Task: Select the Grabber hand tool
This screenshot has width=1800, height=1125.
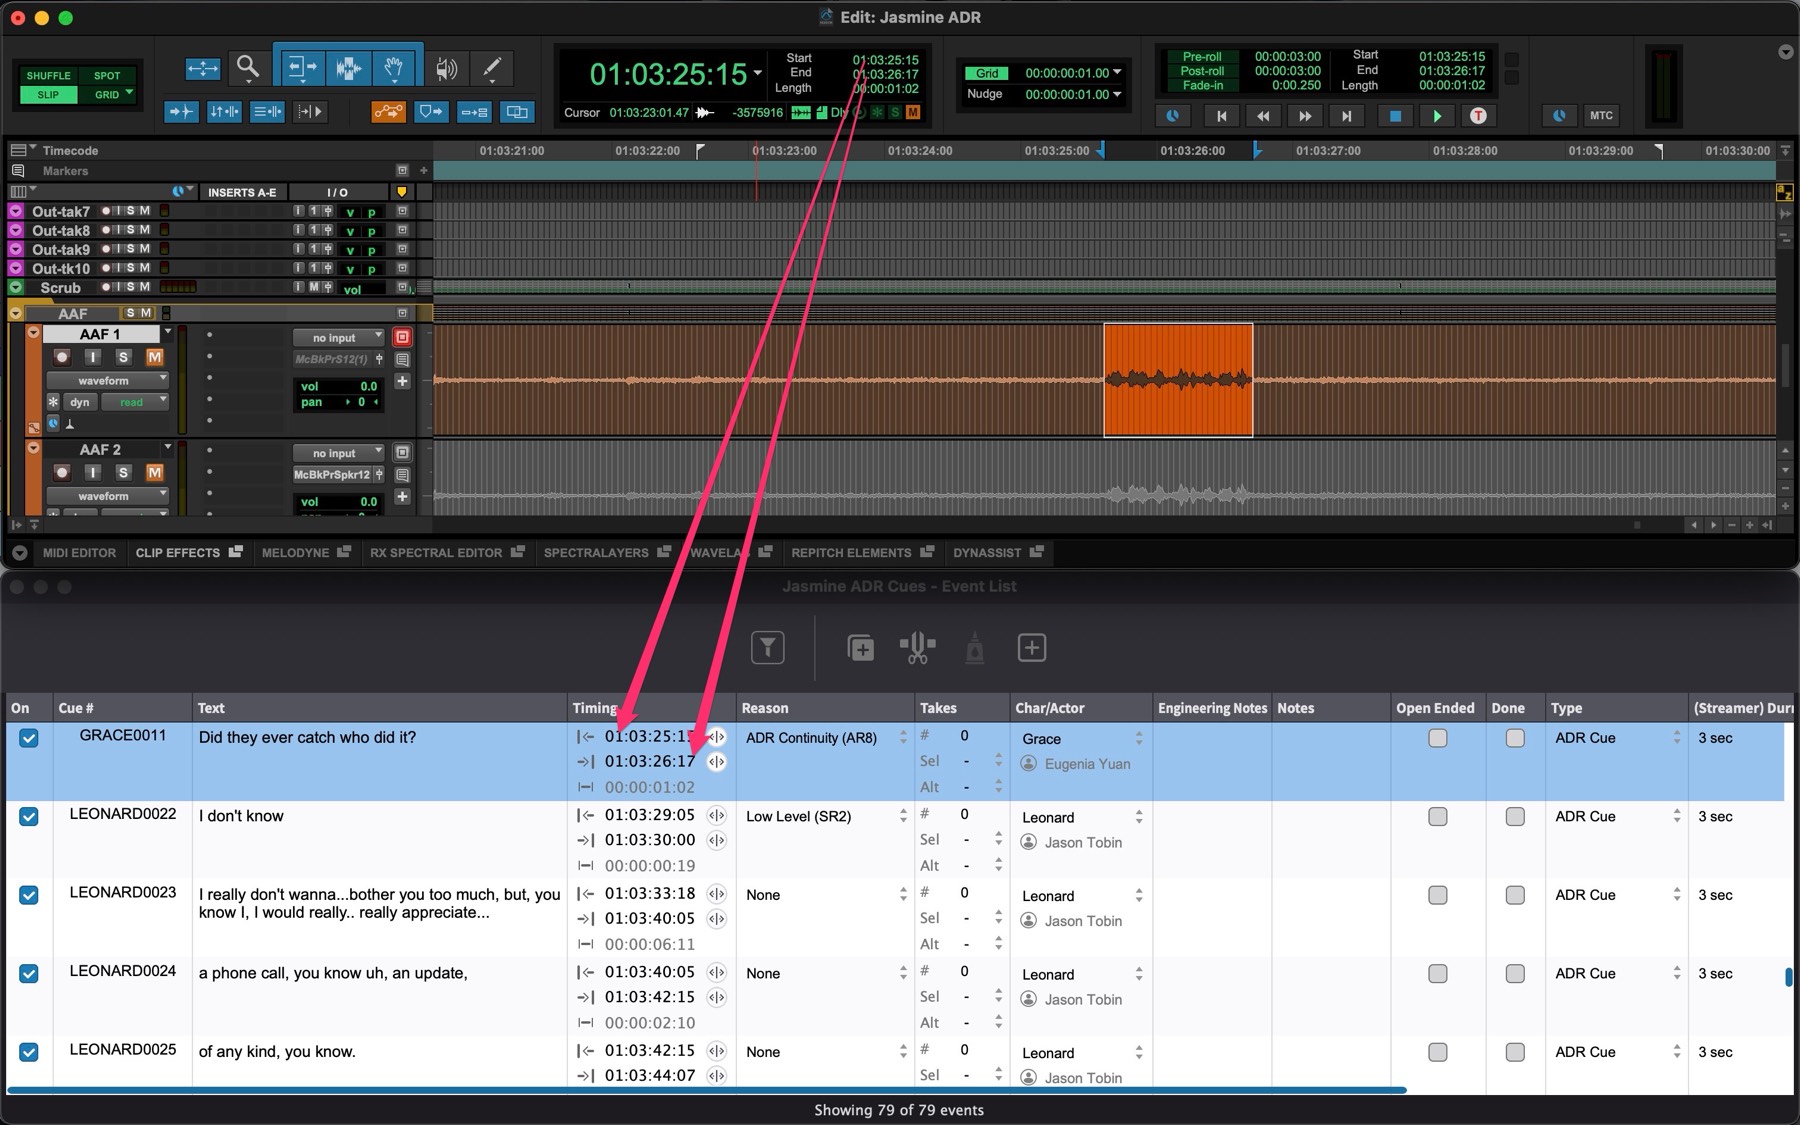Action: pos(394,68)
